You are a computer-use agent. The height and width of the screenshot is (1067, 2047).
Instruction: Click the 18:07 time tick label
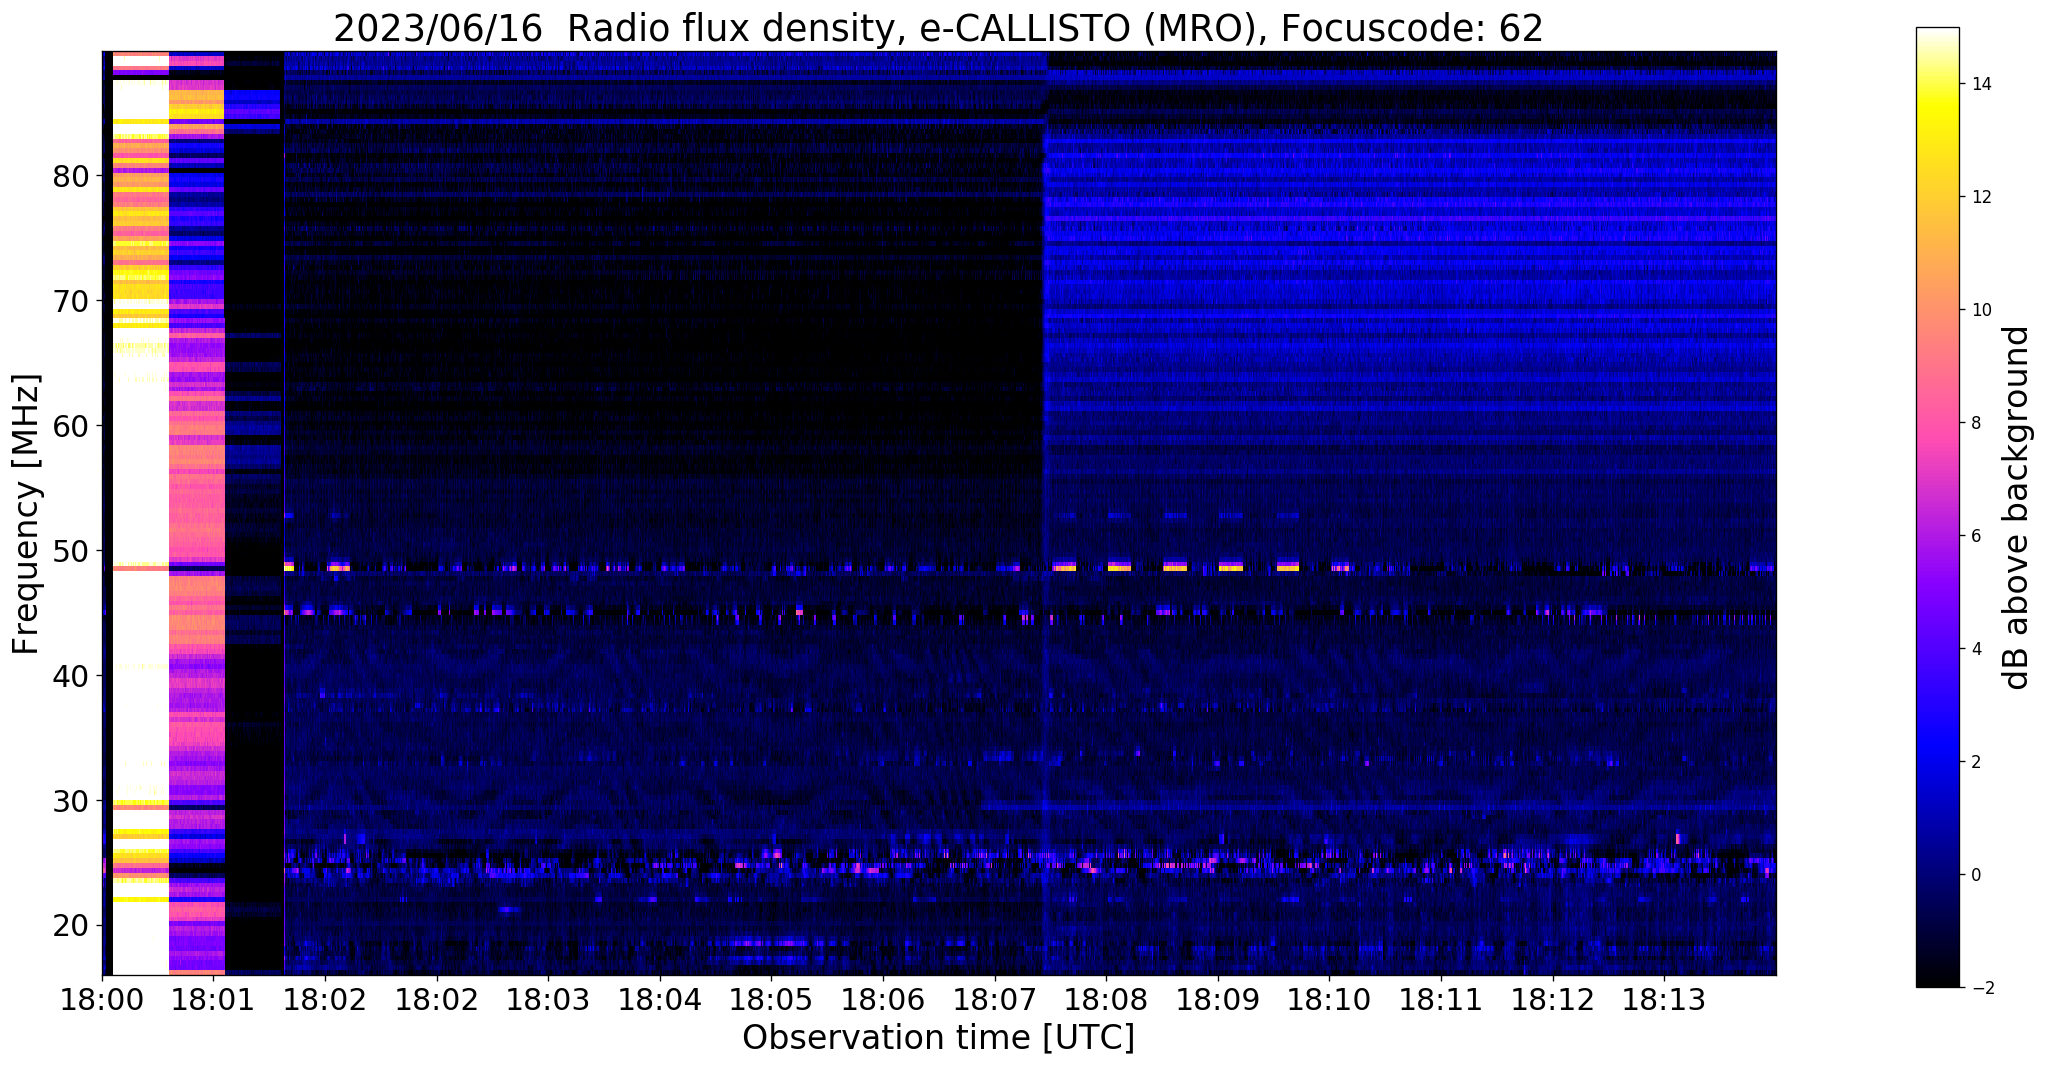pos(994,999)
